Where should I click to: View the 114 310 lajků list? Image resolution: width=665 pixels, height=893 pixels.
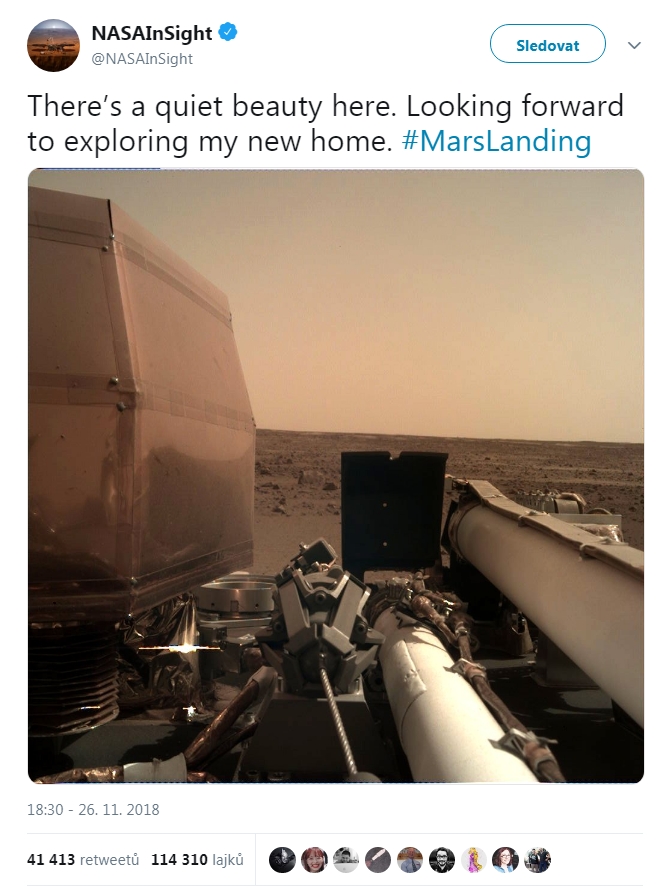pyautogui.click(x=197, y=859)
